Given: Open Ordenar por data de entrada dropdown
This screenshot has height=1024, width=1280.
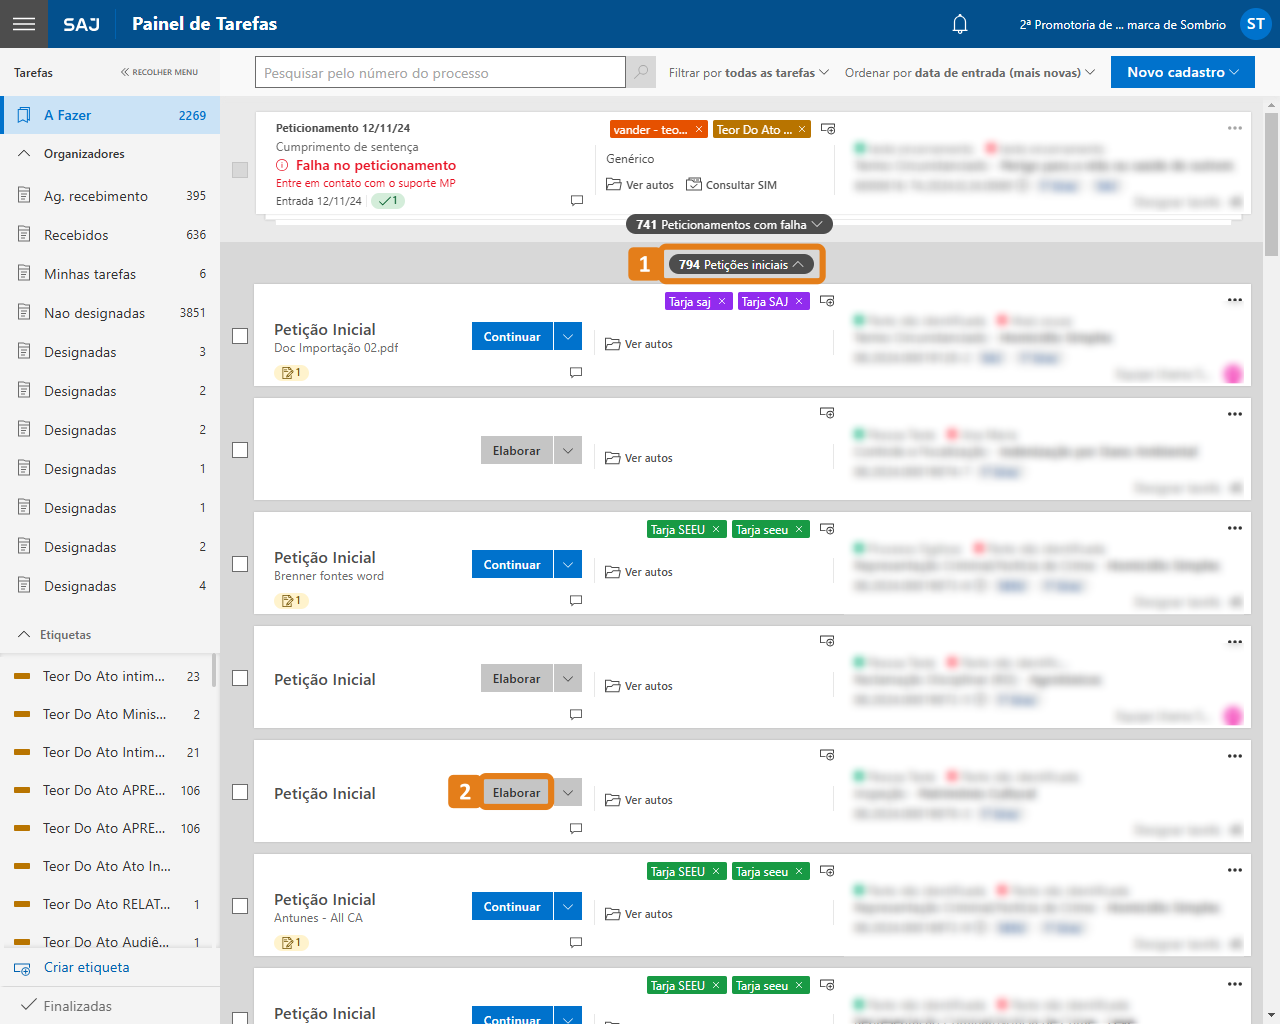Looking at the screenshot, I should click(x=969, y=73).
